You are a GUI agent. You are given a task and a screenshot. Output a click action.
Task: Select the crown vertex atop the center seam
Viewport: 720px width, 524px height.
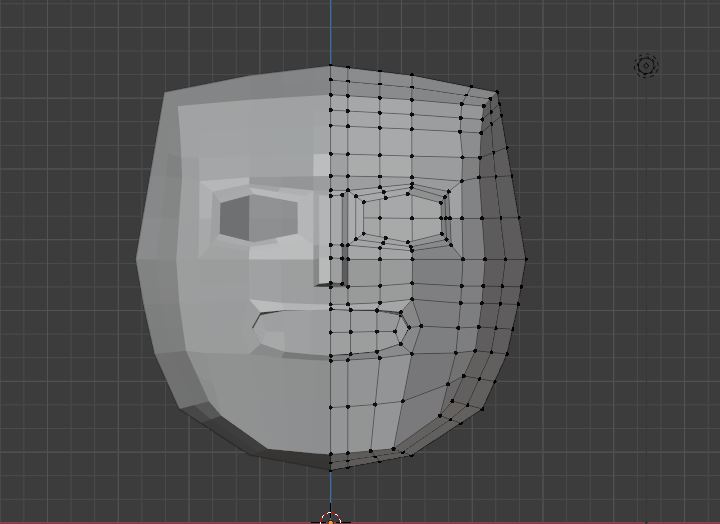331,66
